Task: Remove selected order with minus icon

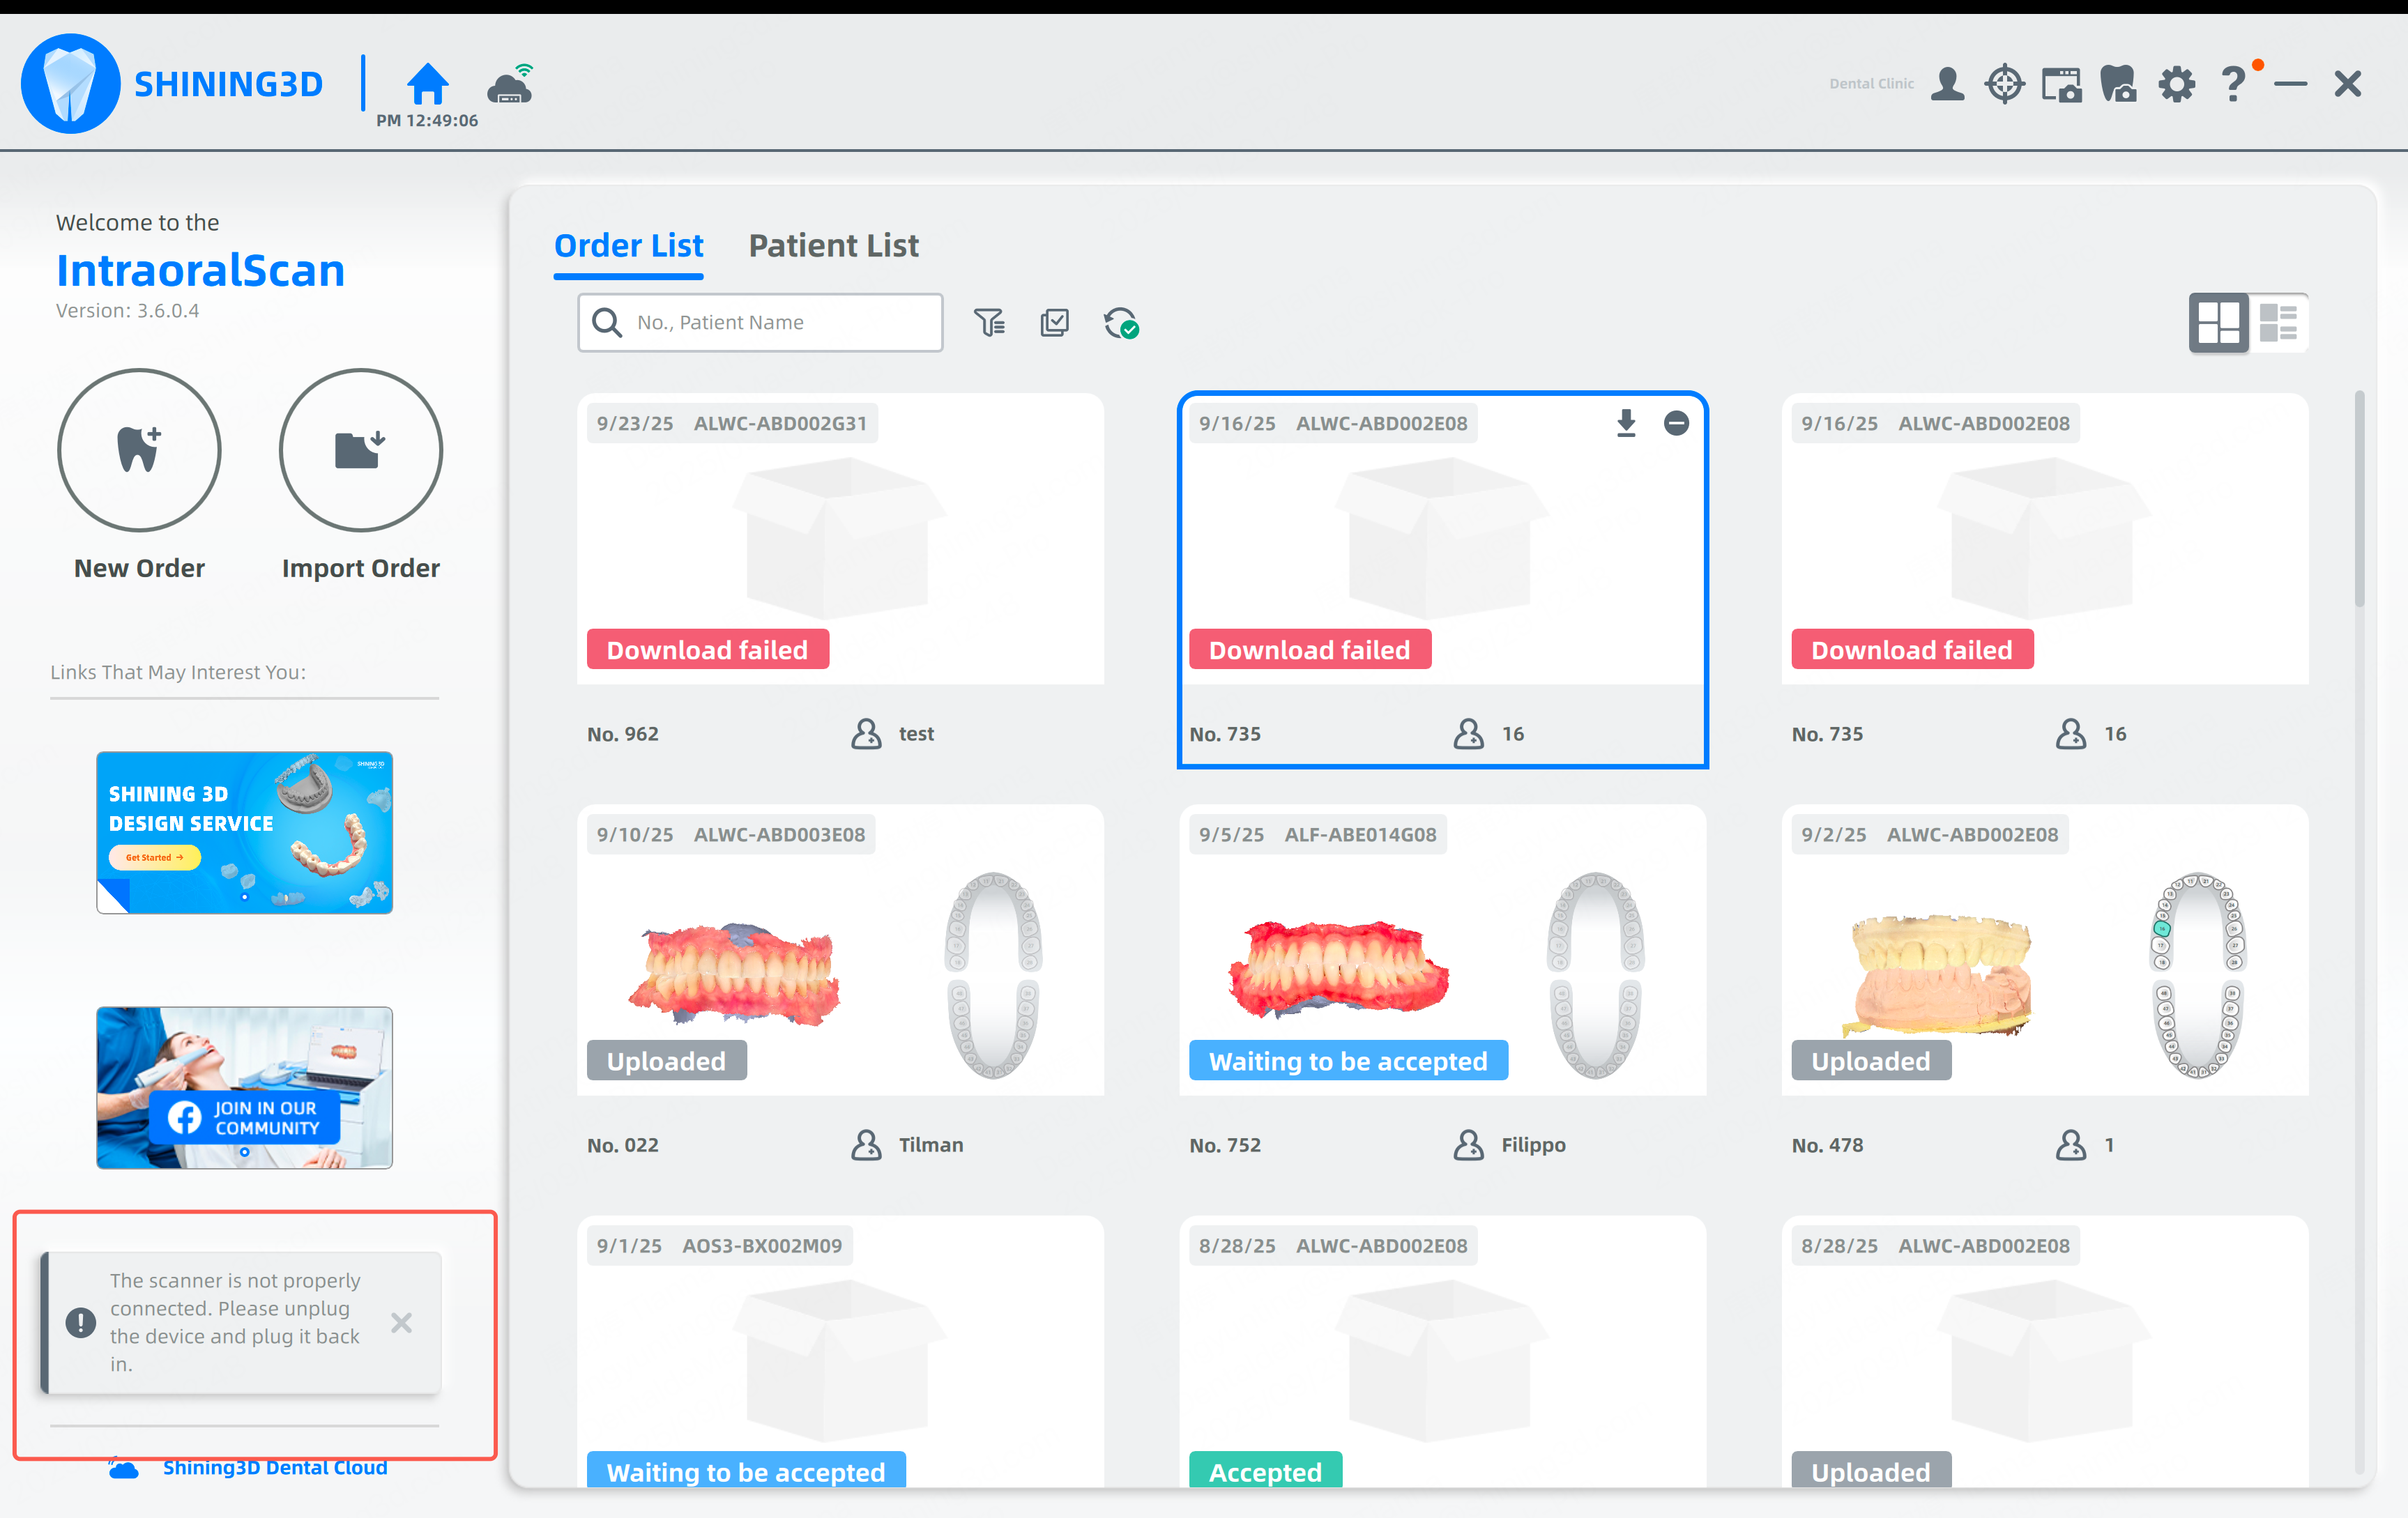Action: click(1676, 423)
